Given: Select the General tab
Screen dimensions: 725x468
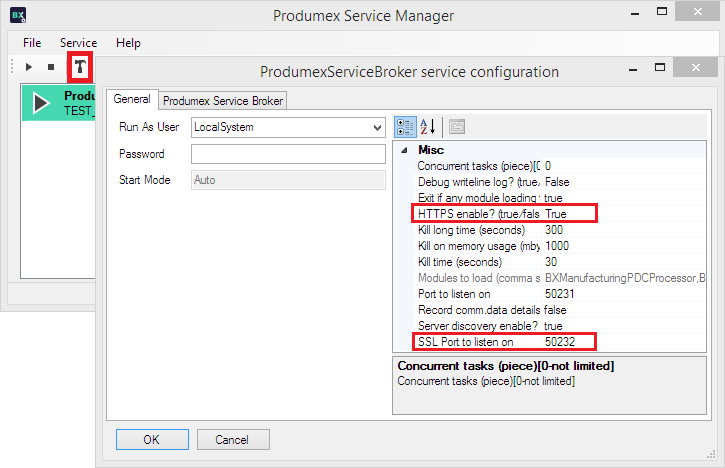Looking at the screenshot, I should [131, 99].
